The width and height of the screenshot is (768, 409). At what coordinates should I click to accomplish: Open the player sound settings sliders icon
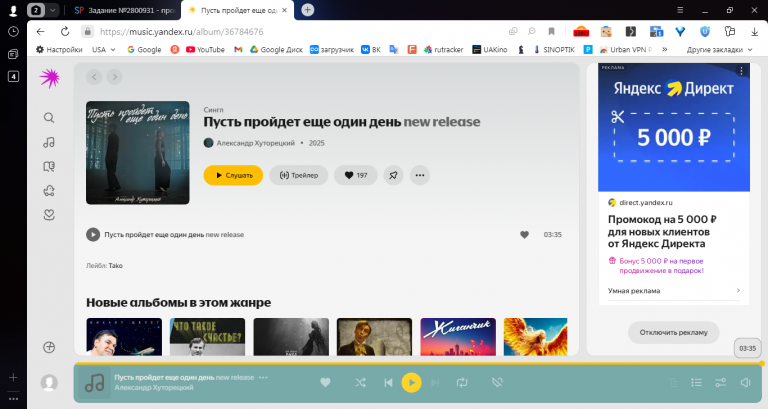(720, 383)
